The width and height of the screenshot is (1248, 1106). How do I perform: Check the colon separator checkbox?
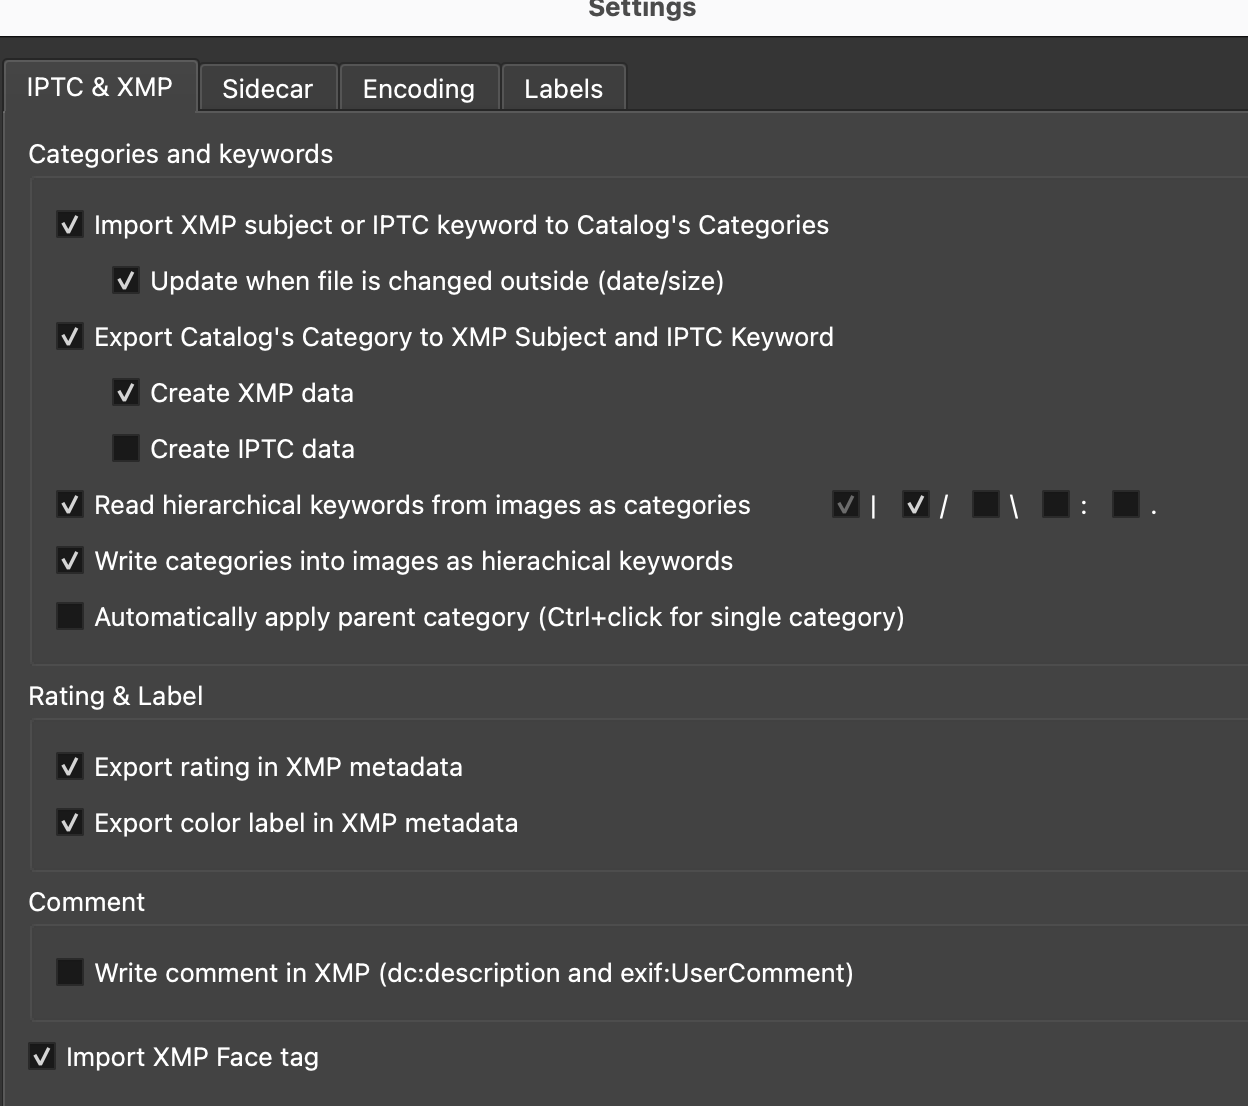pos(1056,505)
